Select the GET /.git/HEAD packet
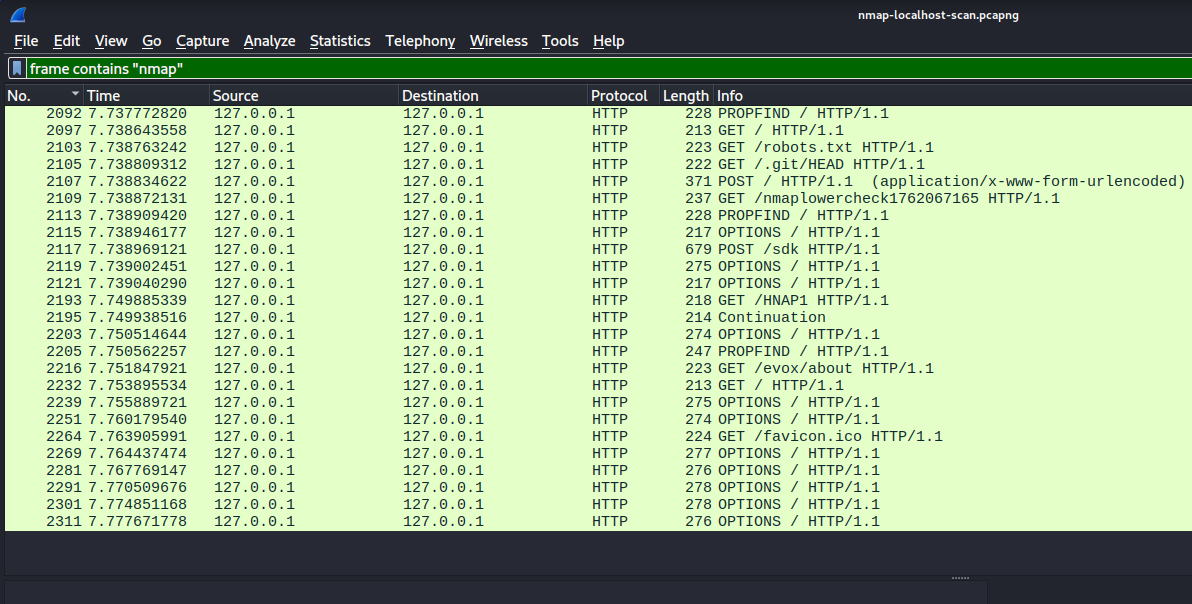This screenshot has height=604, width=1192. [x=600, y=164]
